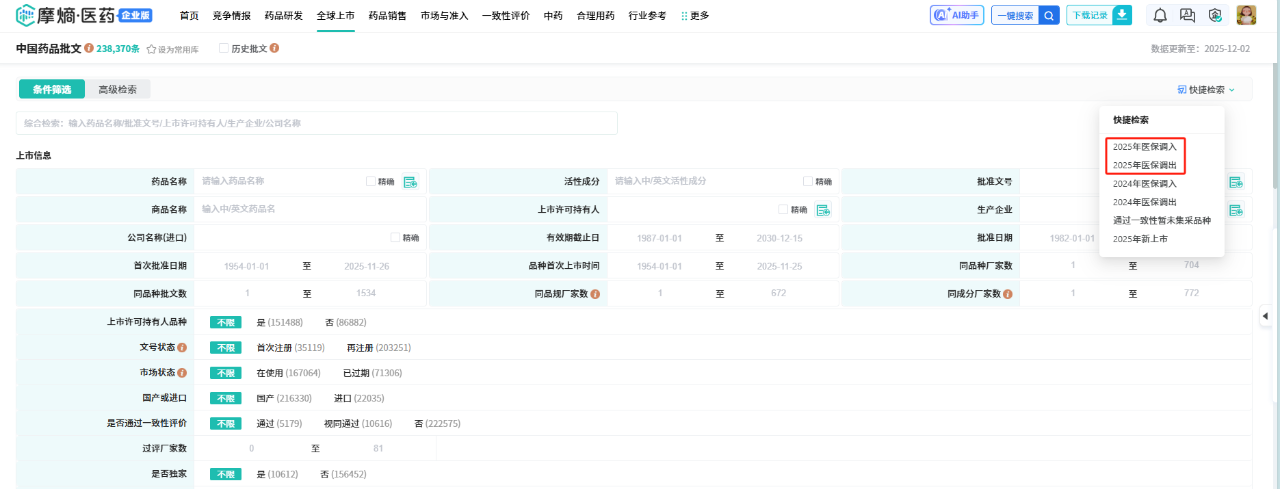Click the blue search magnifier icon
Image resolution: width=1280 pixels, height=489 pixels.
tap(1049, 15)
